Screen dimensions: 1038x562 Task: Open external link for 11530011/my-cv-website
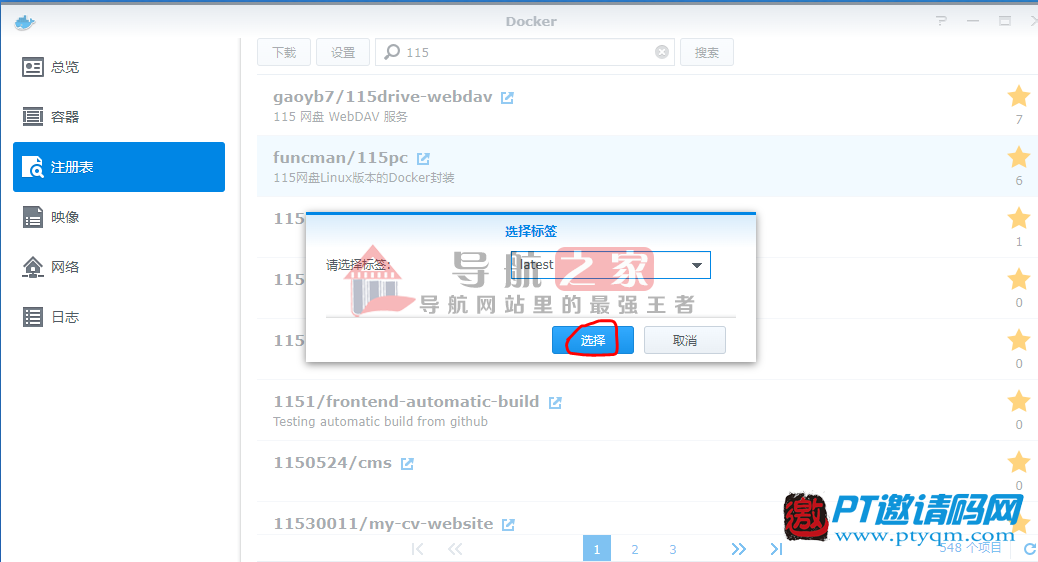pyautogui.click(x=508, y=524)
